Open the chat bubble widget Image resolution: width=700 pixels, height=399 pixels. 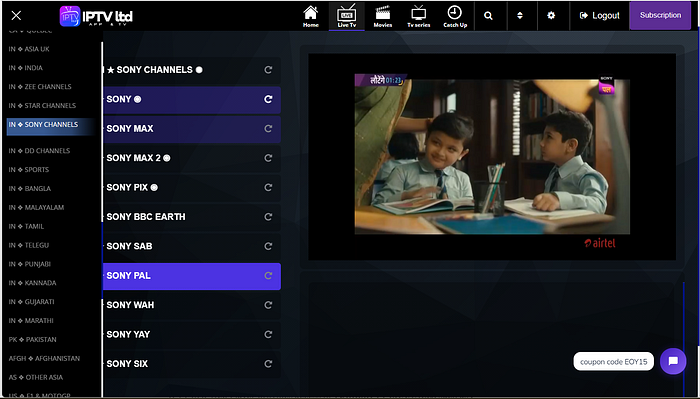coord(673,361)
